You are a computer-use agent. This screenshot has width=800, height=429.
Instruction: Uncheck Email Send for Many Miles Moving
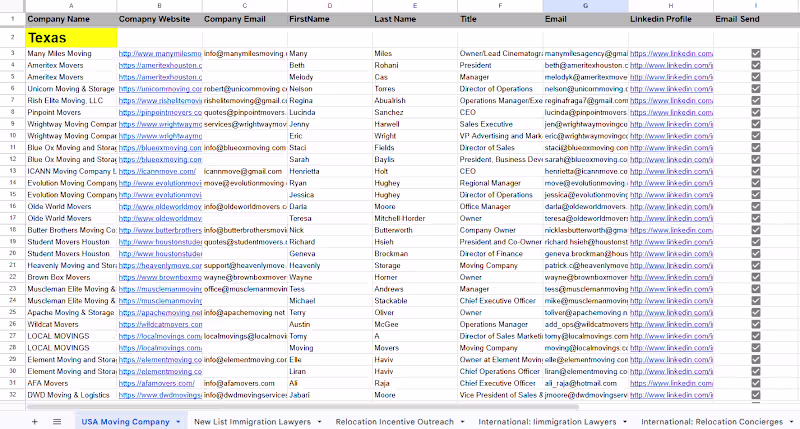pyautogui.click(x=756, y=54)
